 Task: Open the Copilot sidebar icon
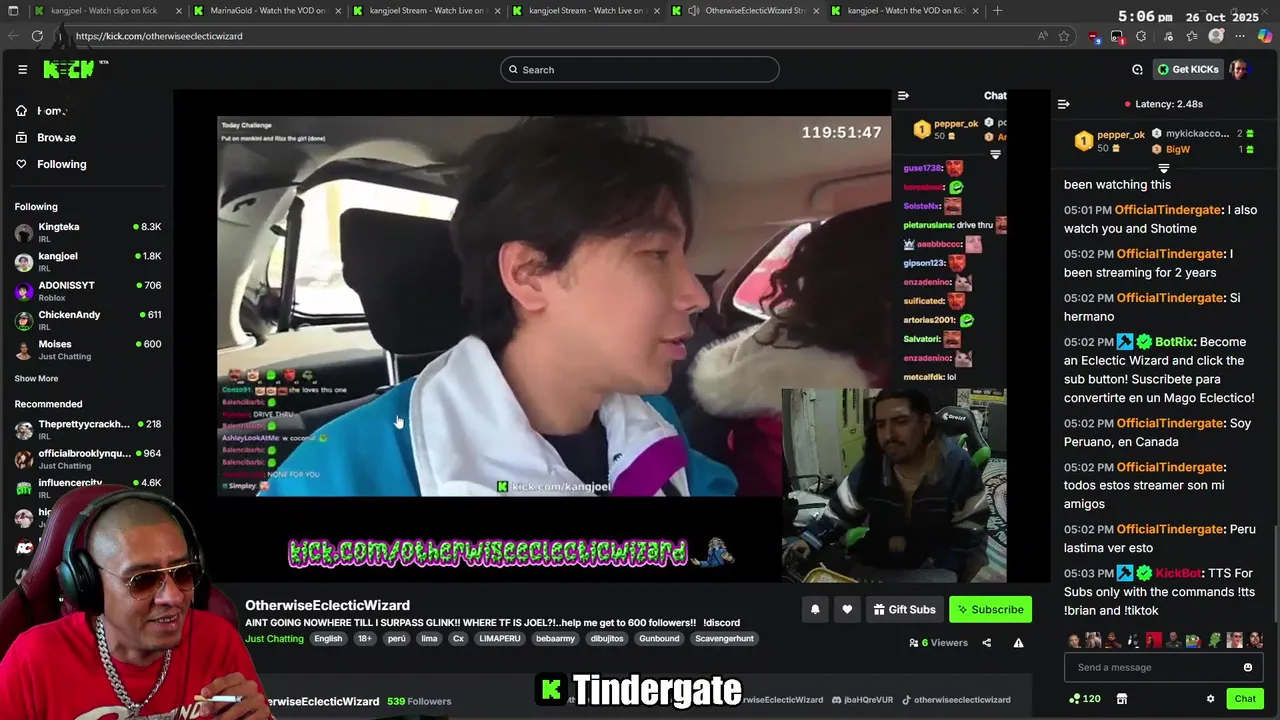pos(1265,36)
